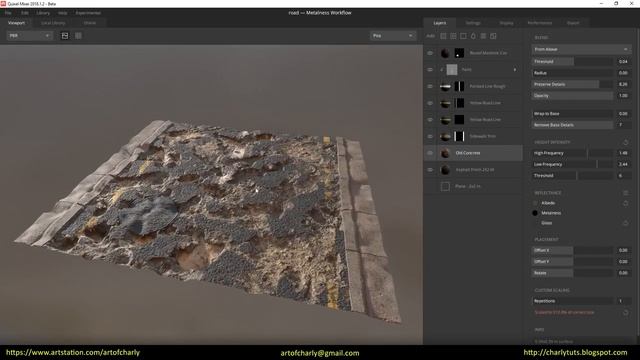Hide the Painted Line Rough layer

430,86
